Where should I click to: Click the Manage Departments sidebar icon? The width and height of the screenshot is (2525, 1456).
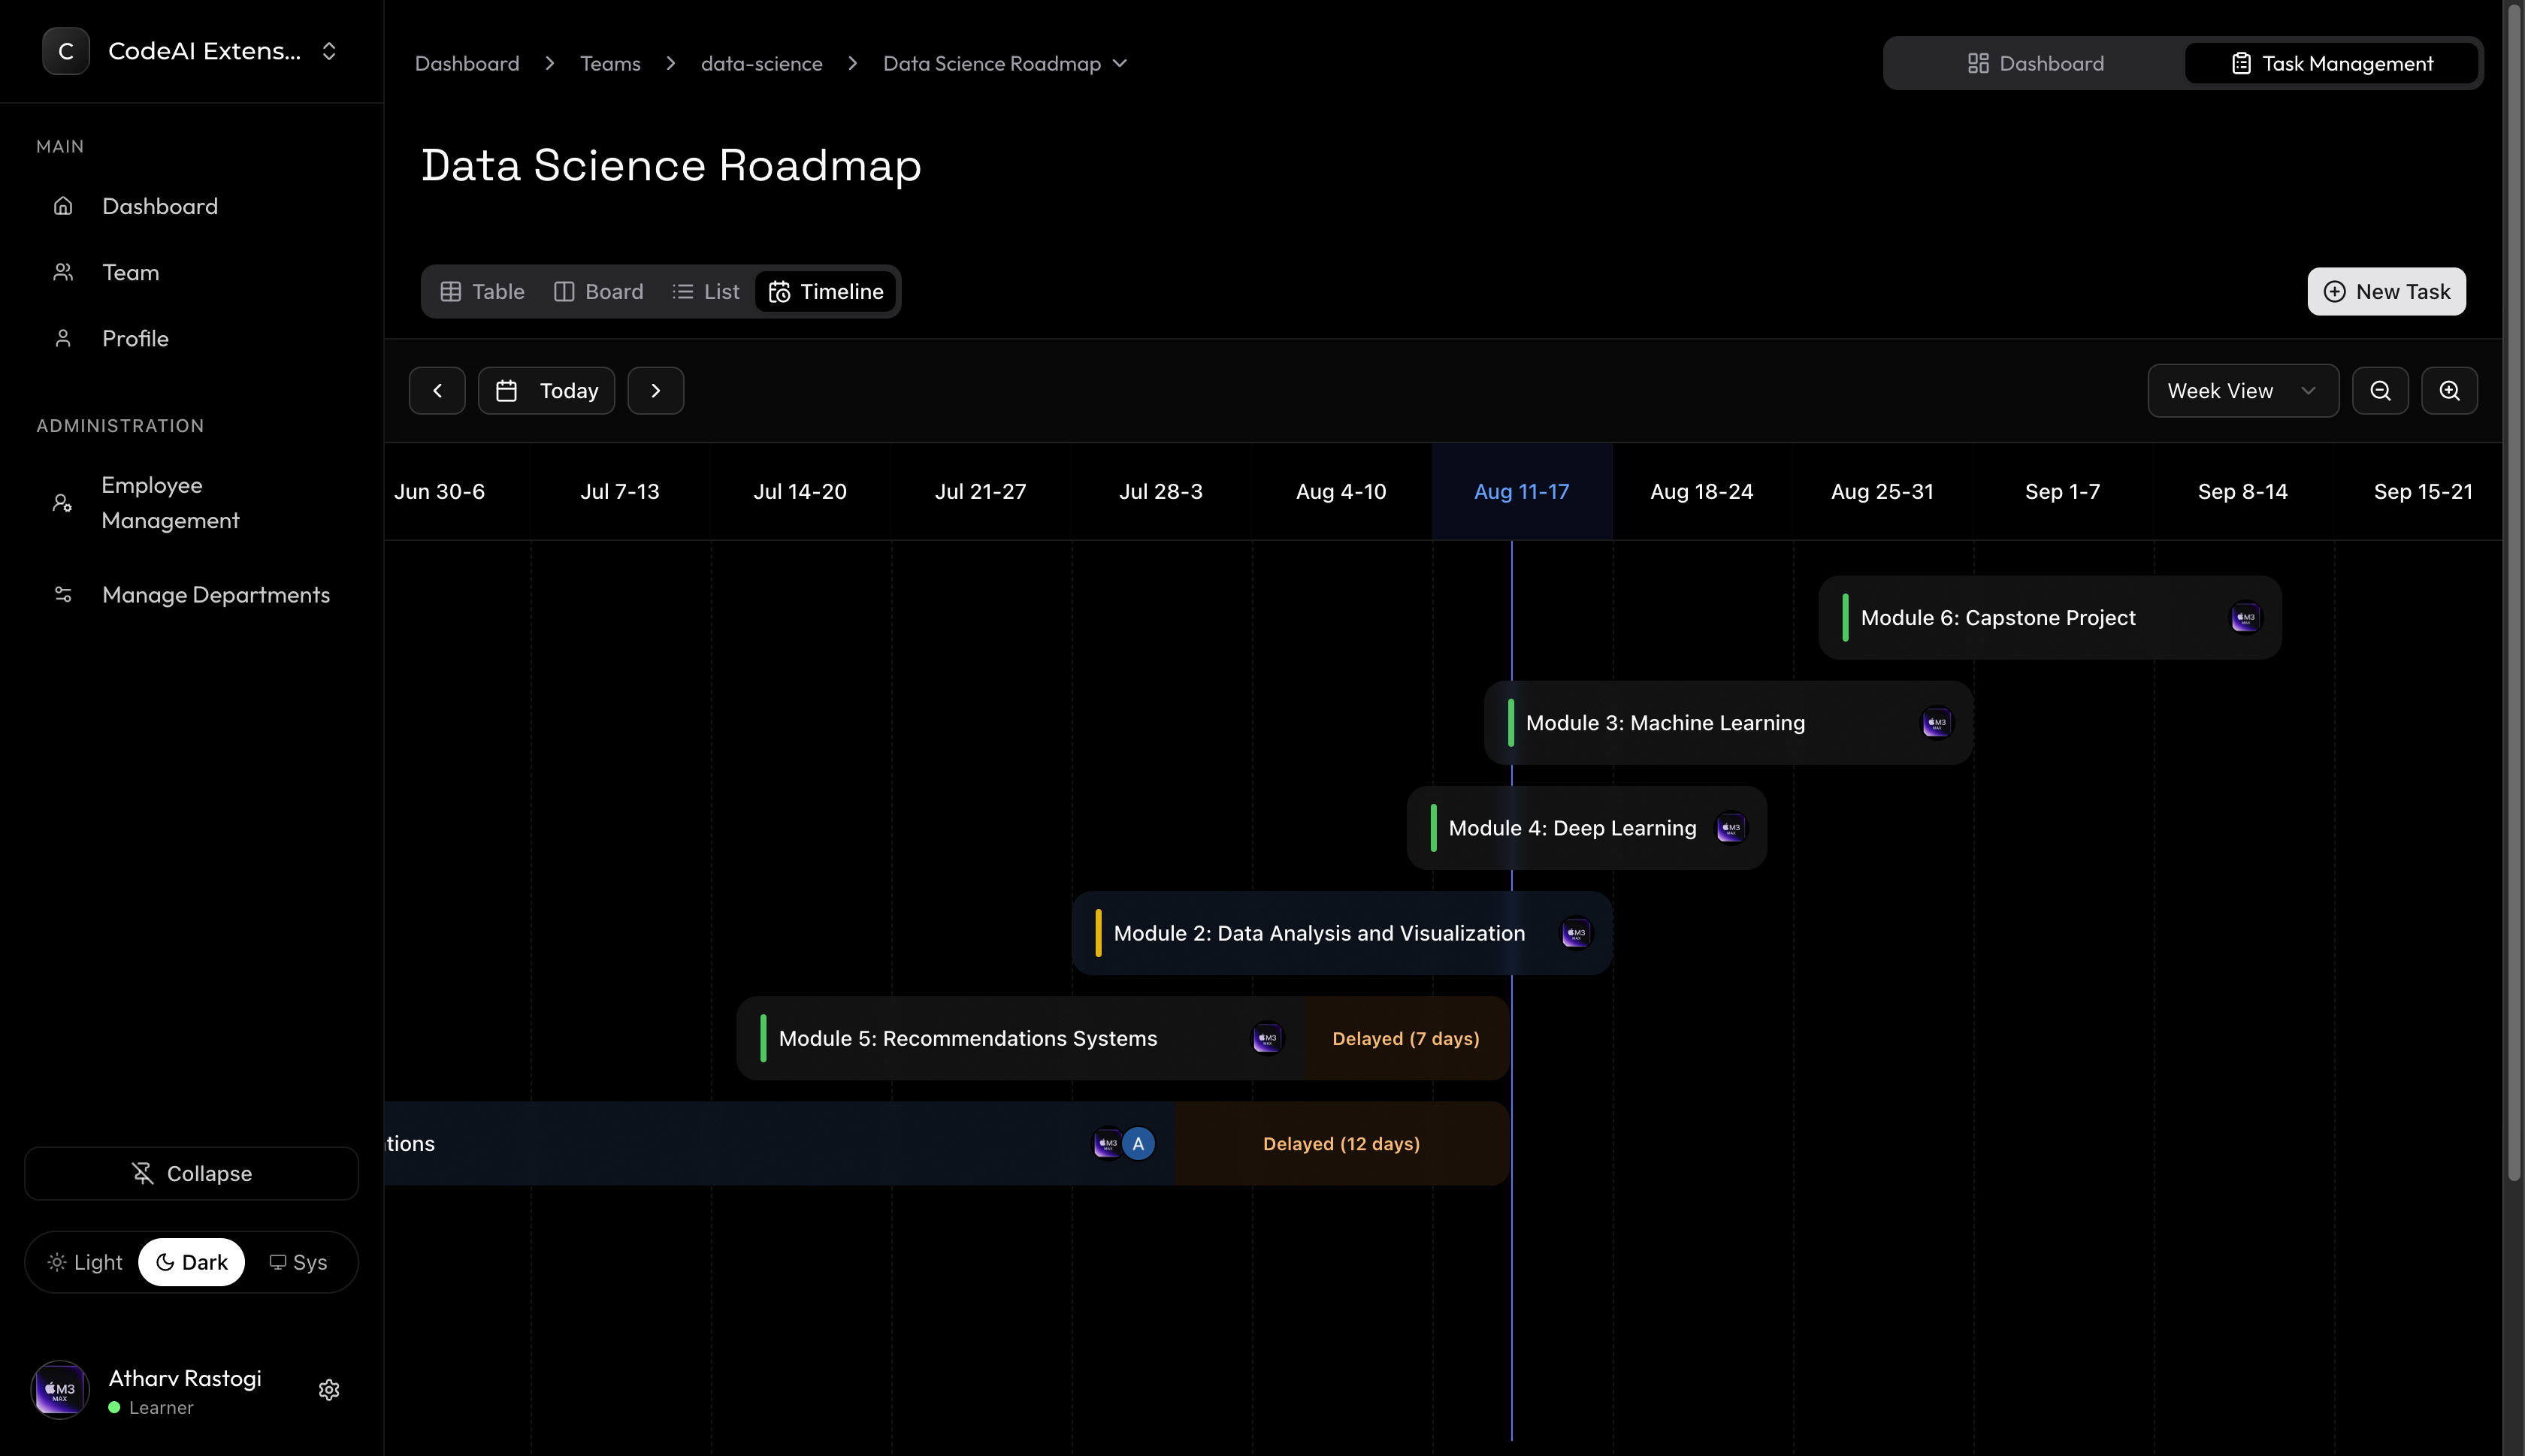click(x=62, y=595)
